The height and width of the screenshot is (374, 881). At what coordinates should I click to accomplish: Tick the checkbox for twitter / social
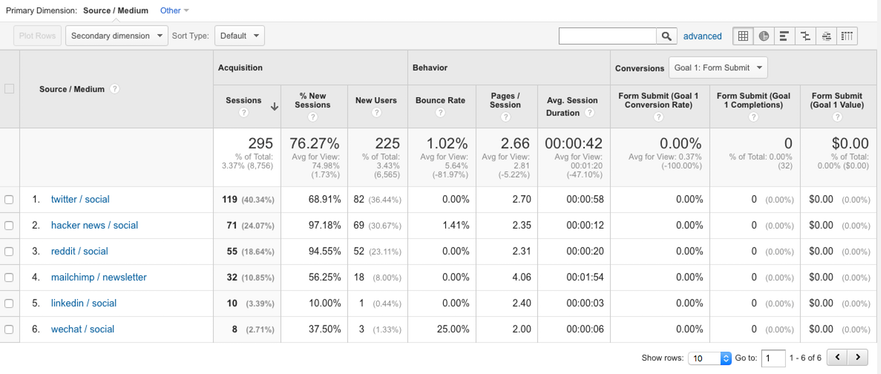(8, 199)
